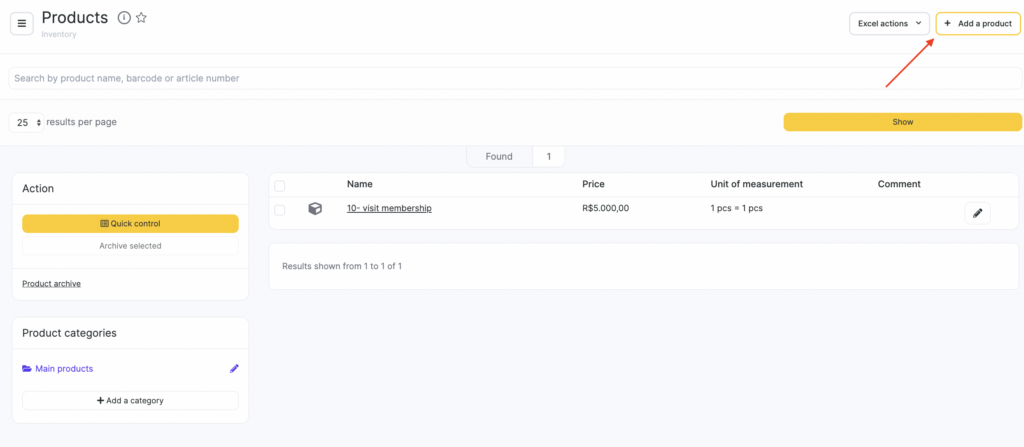
Task: Click the Add a product button
Action: click(x=978, y=23)
